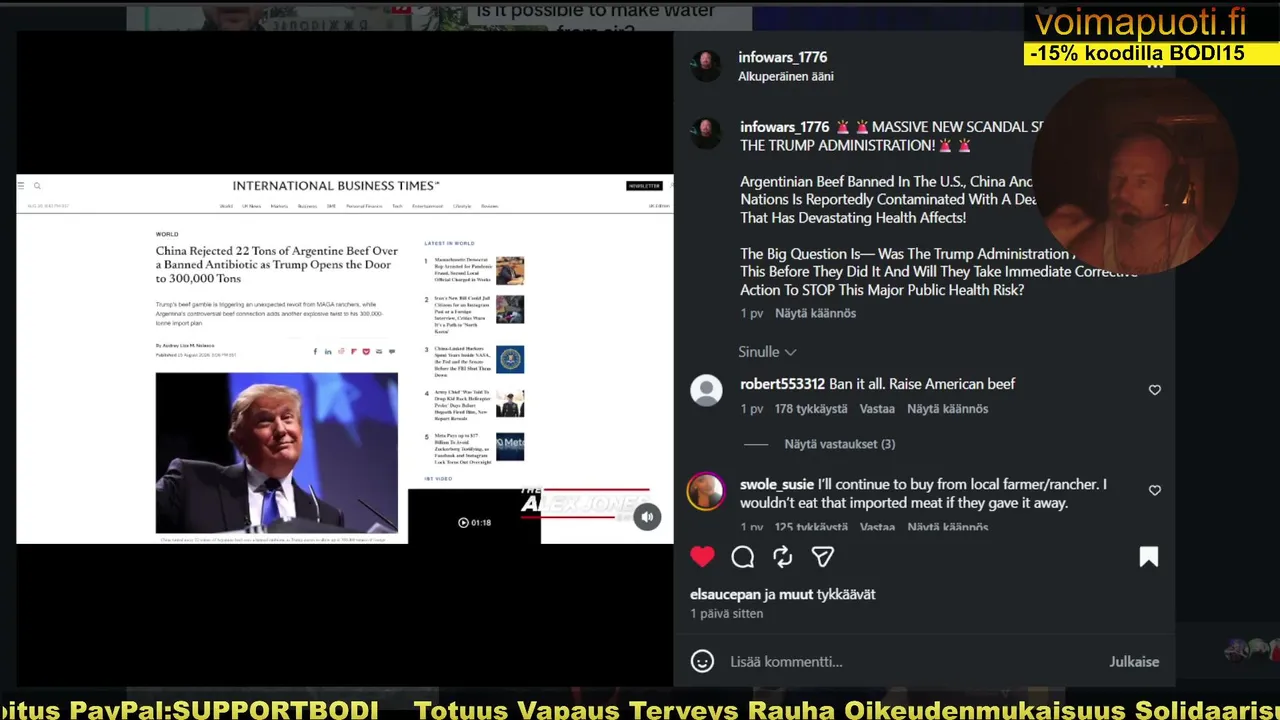Viewport: 1280px width, 720px height.
Task: Open the emoji picker beside the comment field
Action: pyautogui.click(x=703, y=661)
